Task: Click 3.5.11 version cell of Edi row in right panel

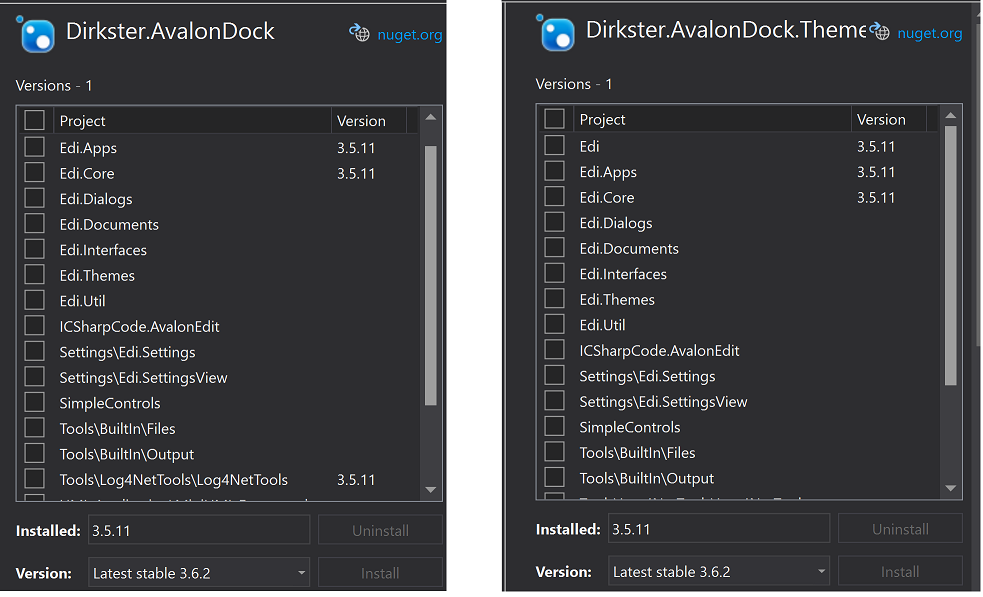Action: coord(876,146)
